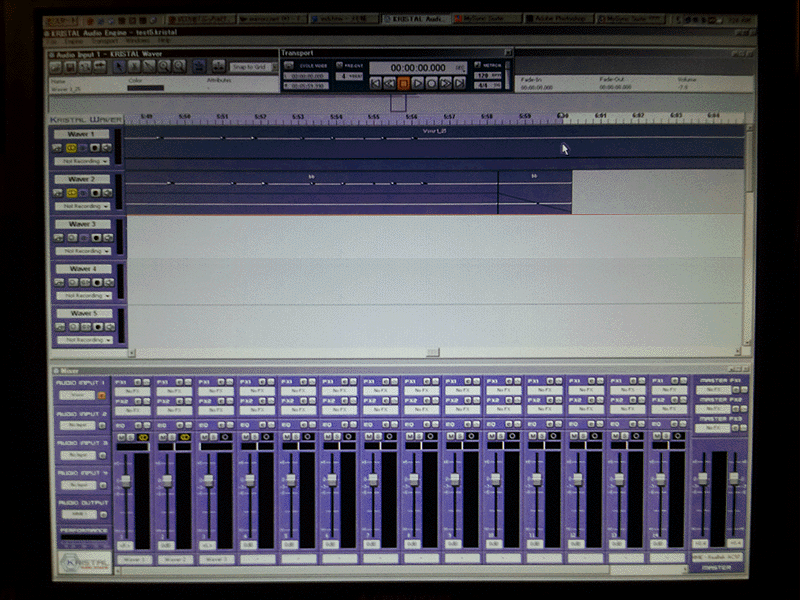Viewport: 800px width, 600px height.
Task: Click the Waver 5 track name label
Action: point(82,314)
